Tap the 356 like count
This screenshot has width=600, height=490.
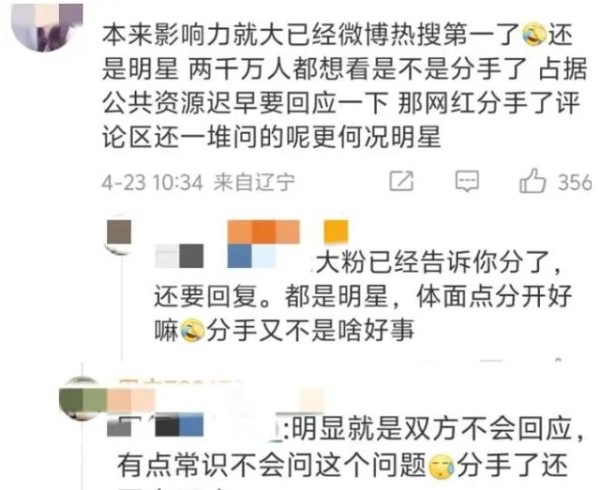pos(575,182)
